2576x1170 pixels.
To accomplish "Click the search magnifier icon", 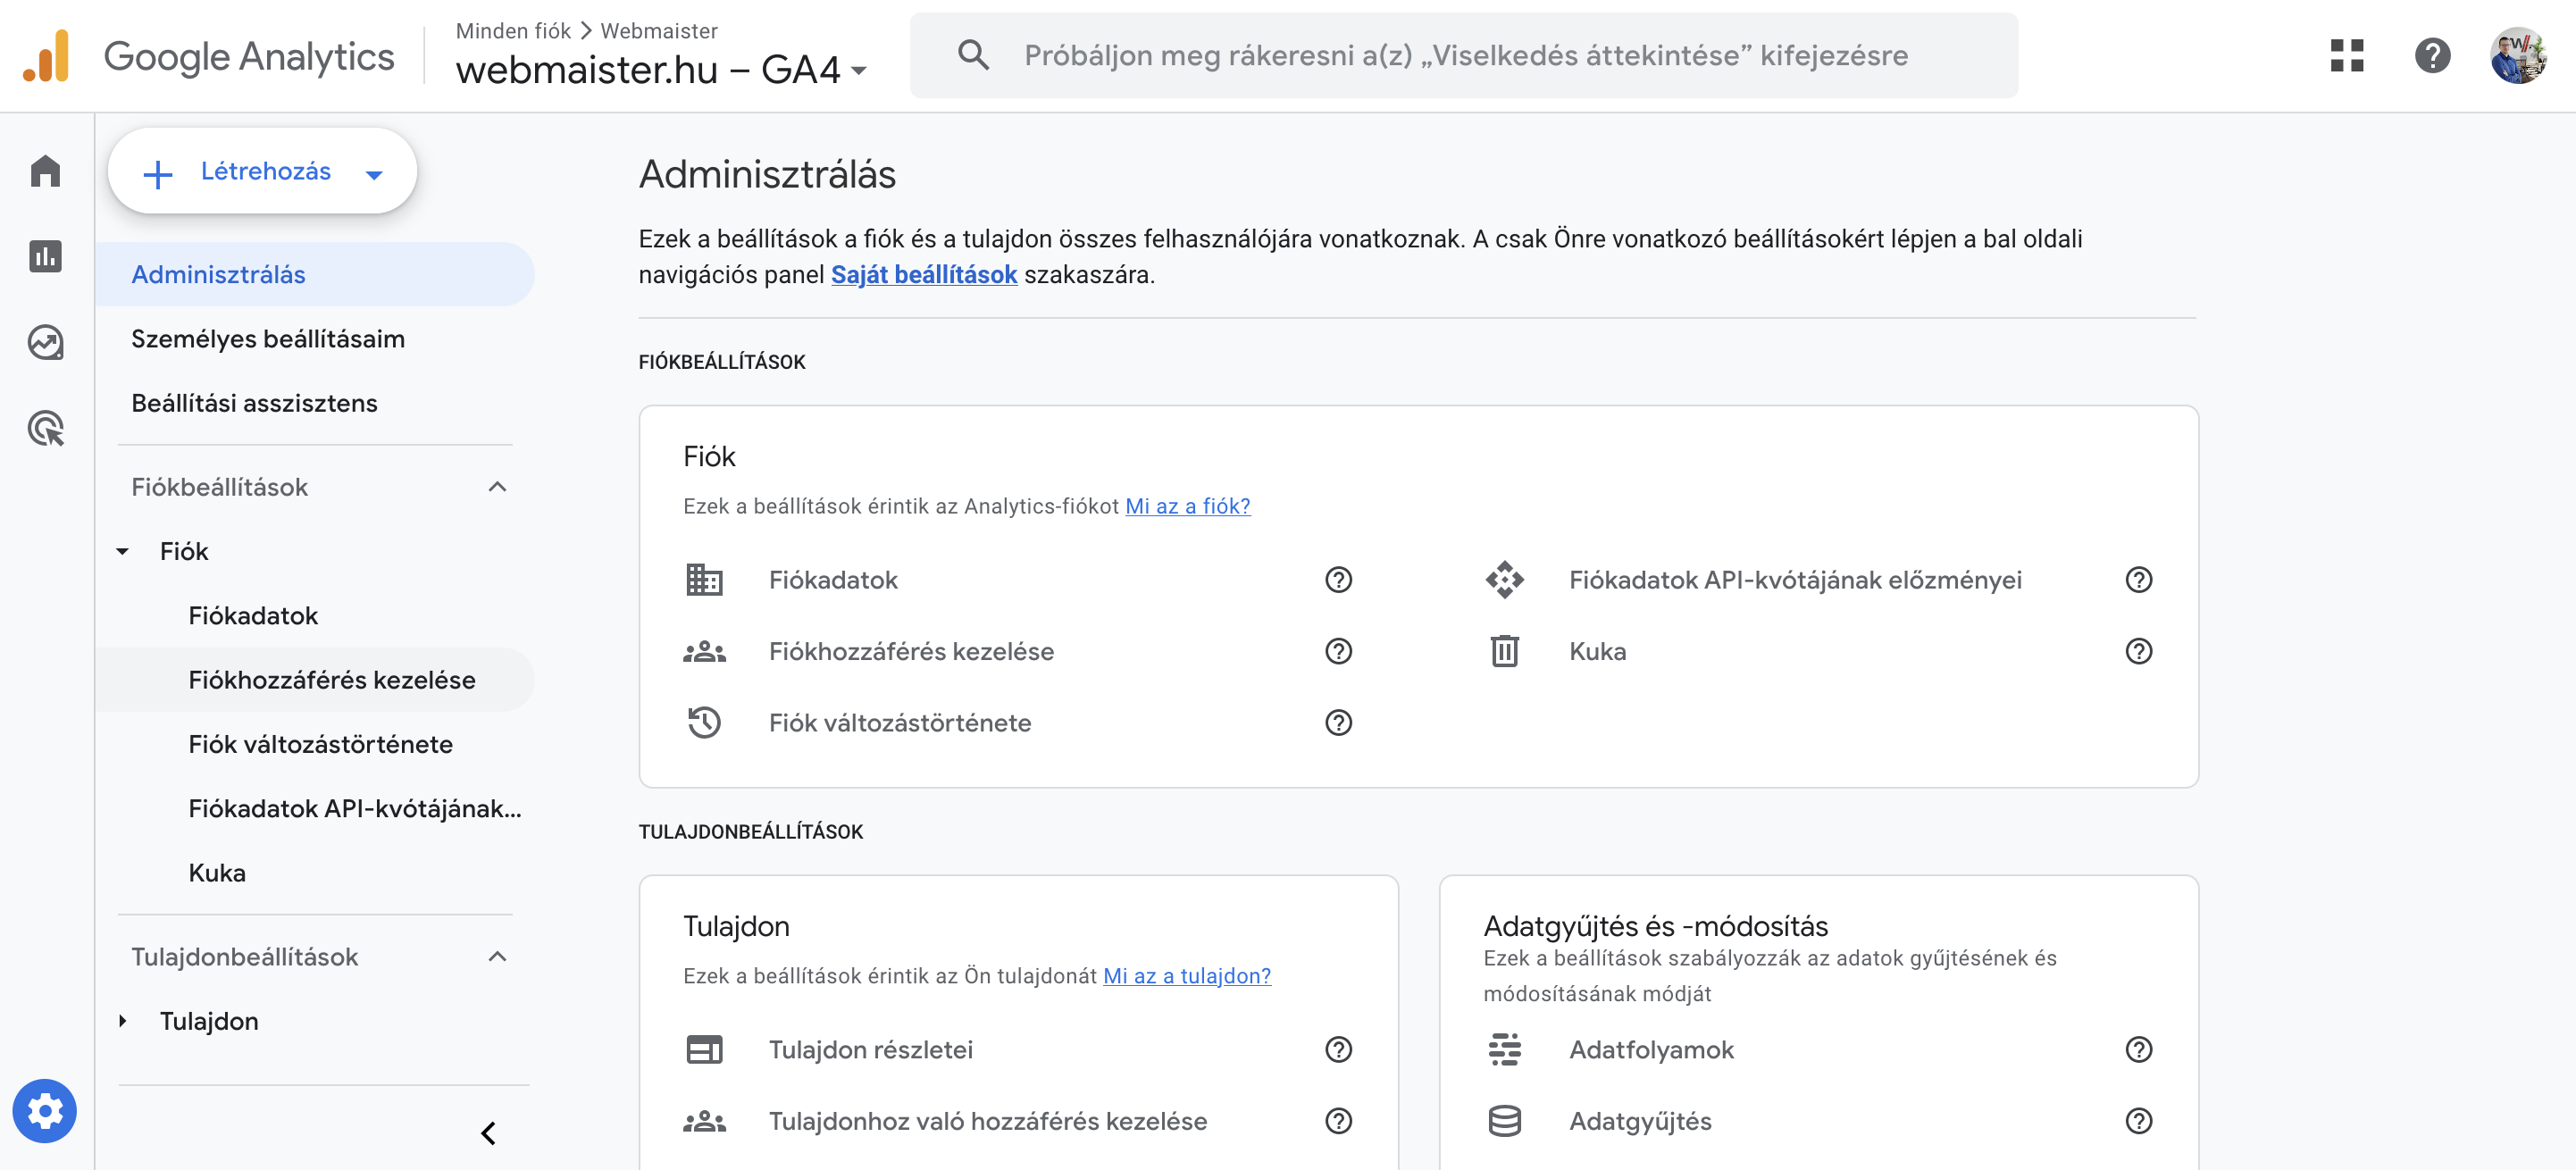I will [973, 55].
